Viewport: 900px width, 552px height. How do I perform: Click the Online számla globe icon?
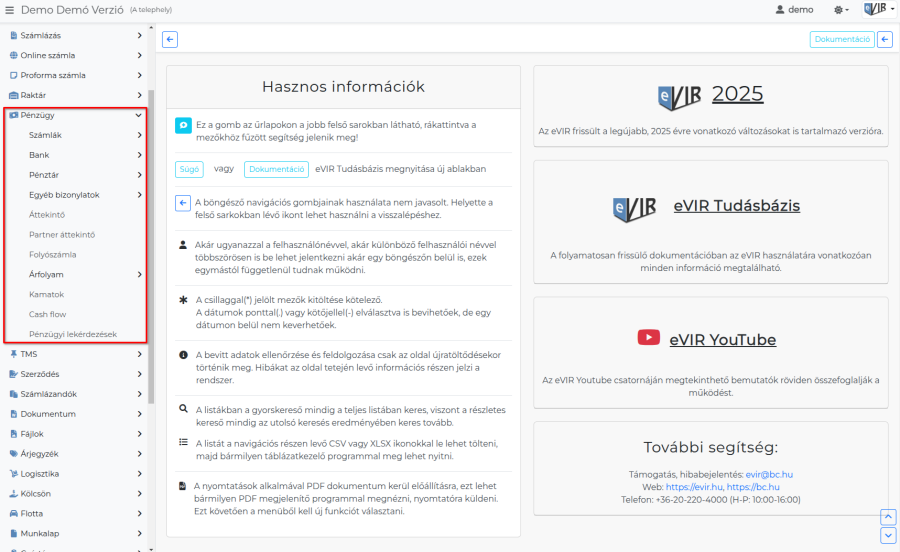[13, 56]
